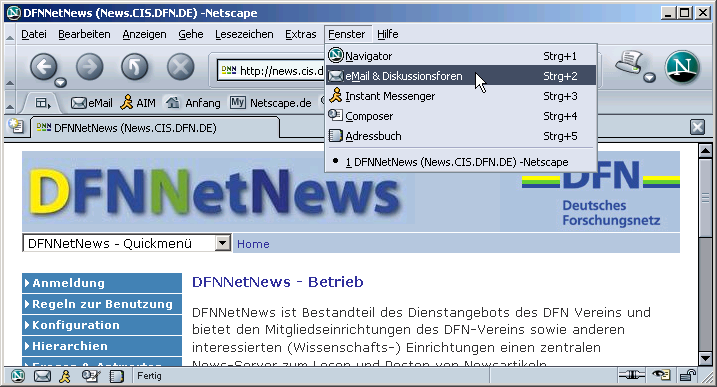Close the open Fenster menu
This screenshot has height=387, width=717.
point(347,34)
